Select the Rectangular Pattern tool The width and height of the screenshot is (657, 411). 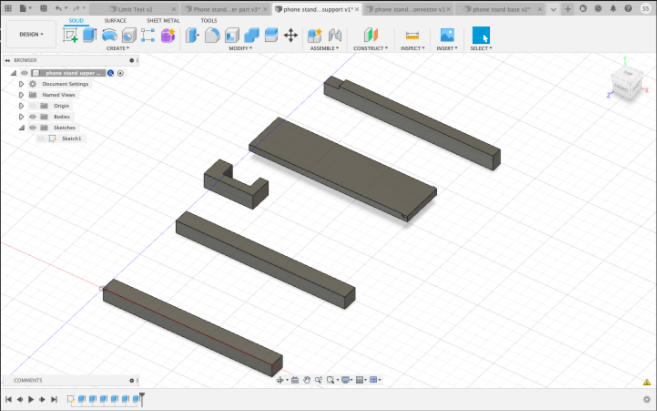[x=148, y=35]
